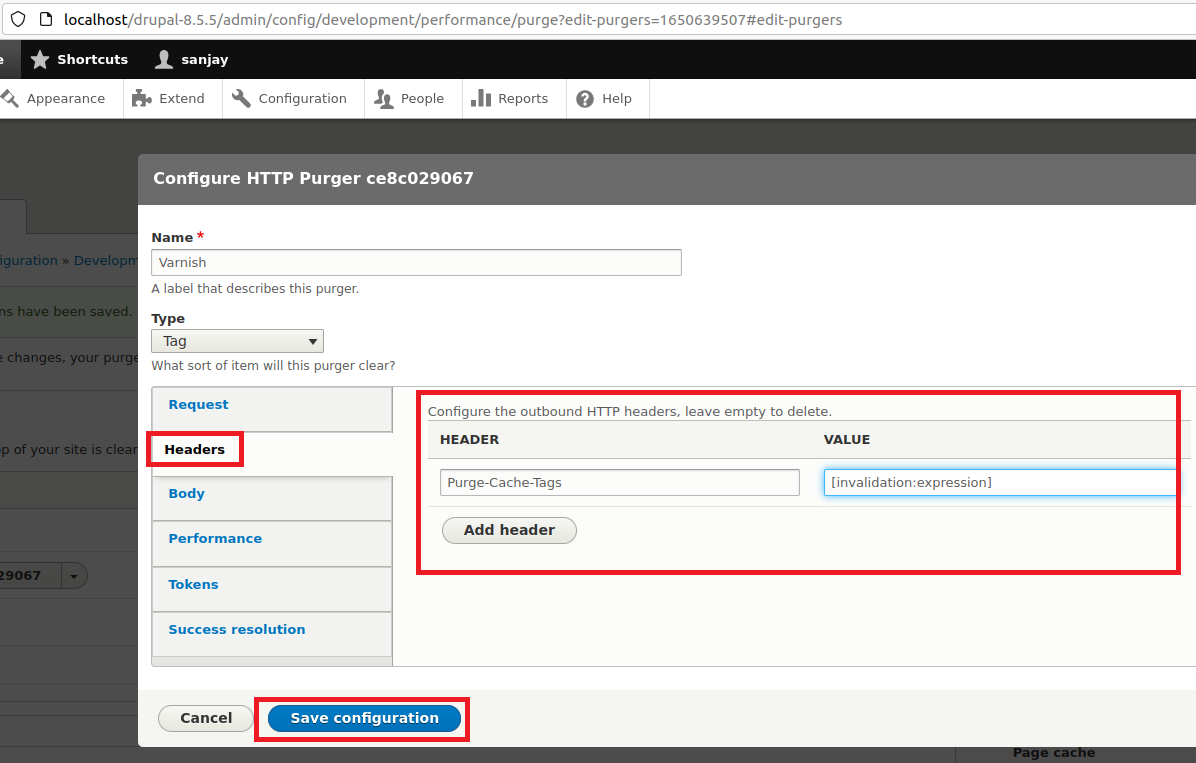The image size is (1196, 763).
Task: Click the shield icon in the address bar
Action: tap(18, 19)
